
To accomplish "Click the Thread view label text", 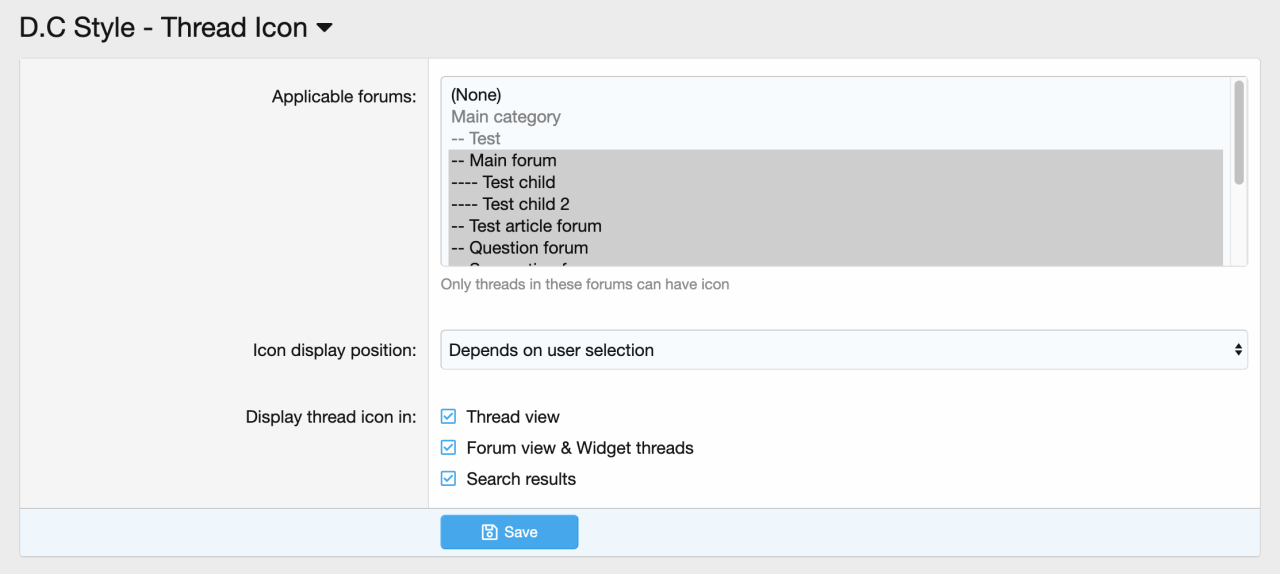I will click(513, 417).
